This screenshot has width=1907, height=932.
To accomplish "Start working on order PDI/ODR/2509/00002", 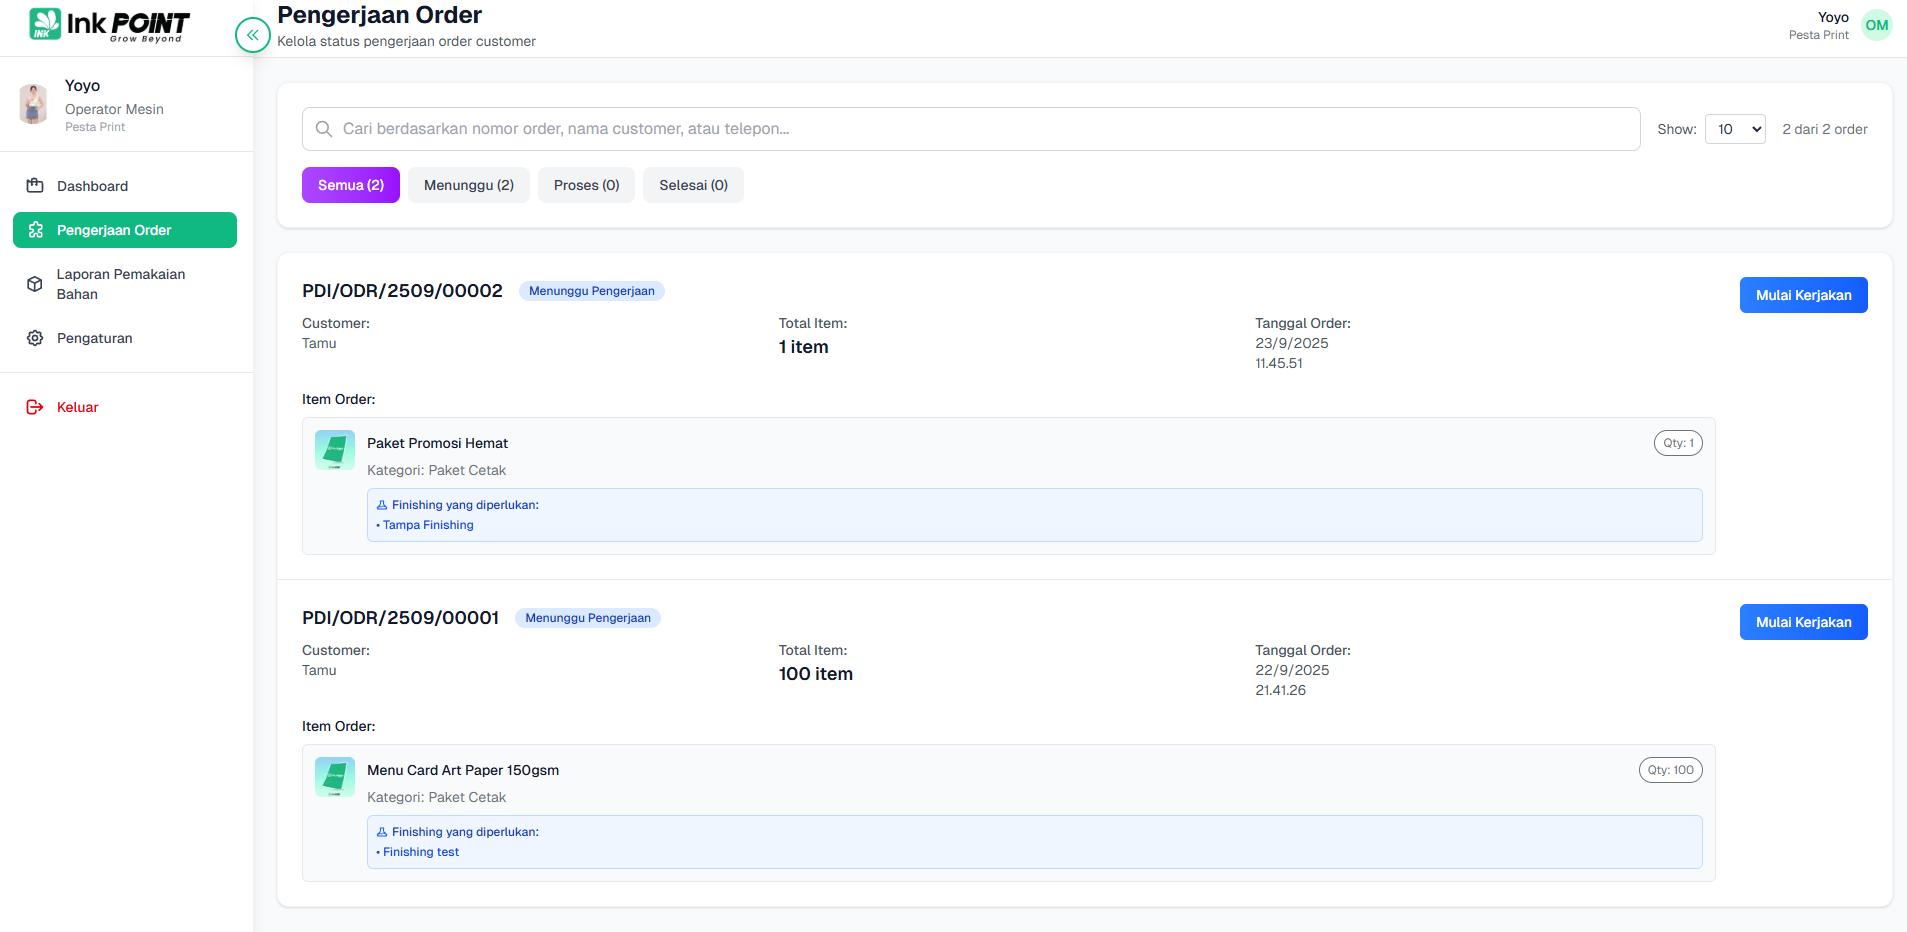I will click(1803, 295).
